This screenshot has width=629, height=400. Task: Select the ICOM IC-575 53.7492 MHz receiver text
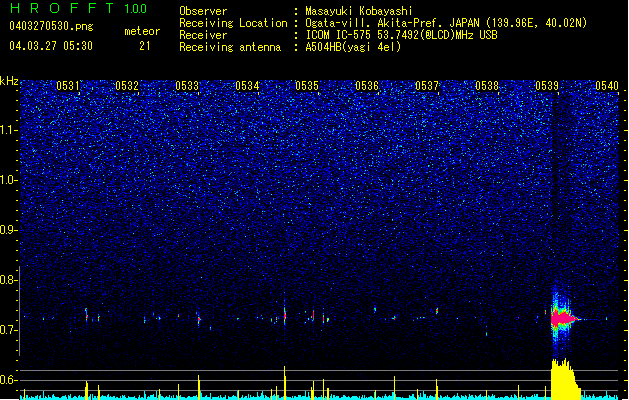pos(401,35)
